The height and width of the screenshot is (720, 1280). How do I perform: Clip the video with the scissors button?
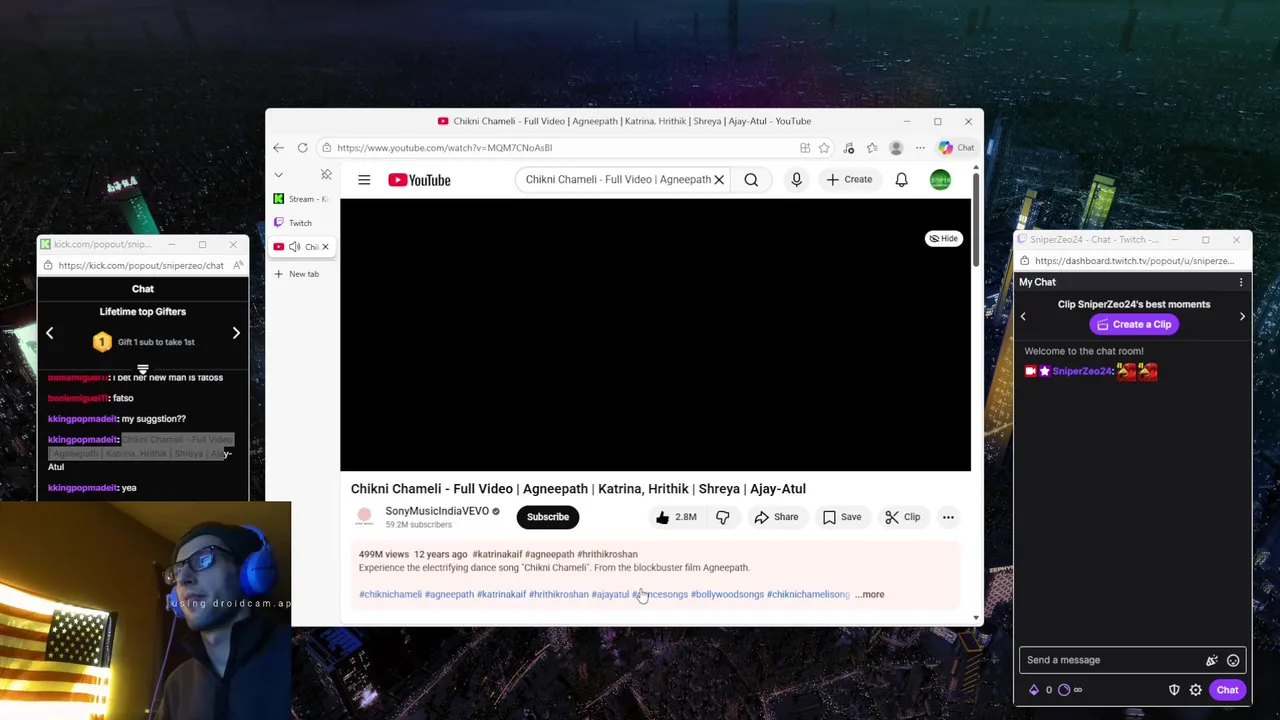[x=902, y=517]
